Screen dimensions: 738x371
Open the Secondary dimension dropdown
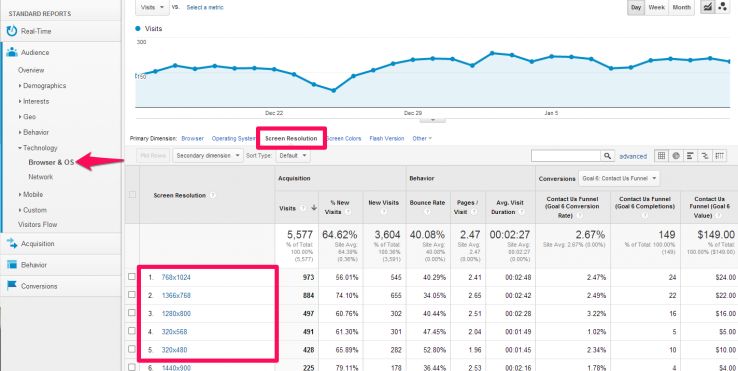pyautogui.click(x=208, y=155)
